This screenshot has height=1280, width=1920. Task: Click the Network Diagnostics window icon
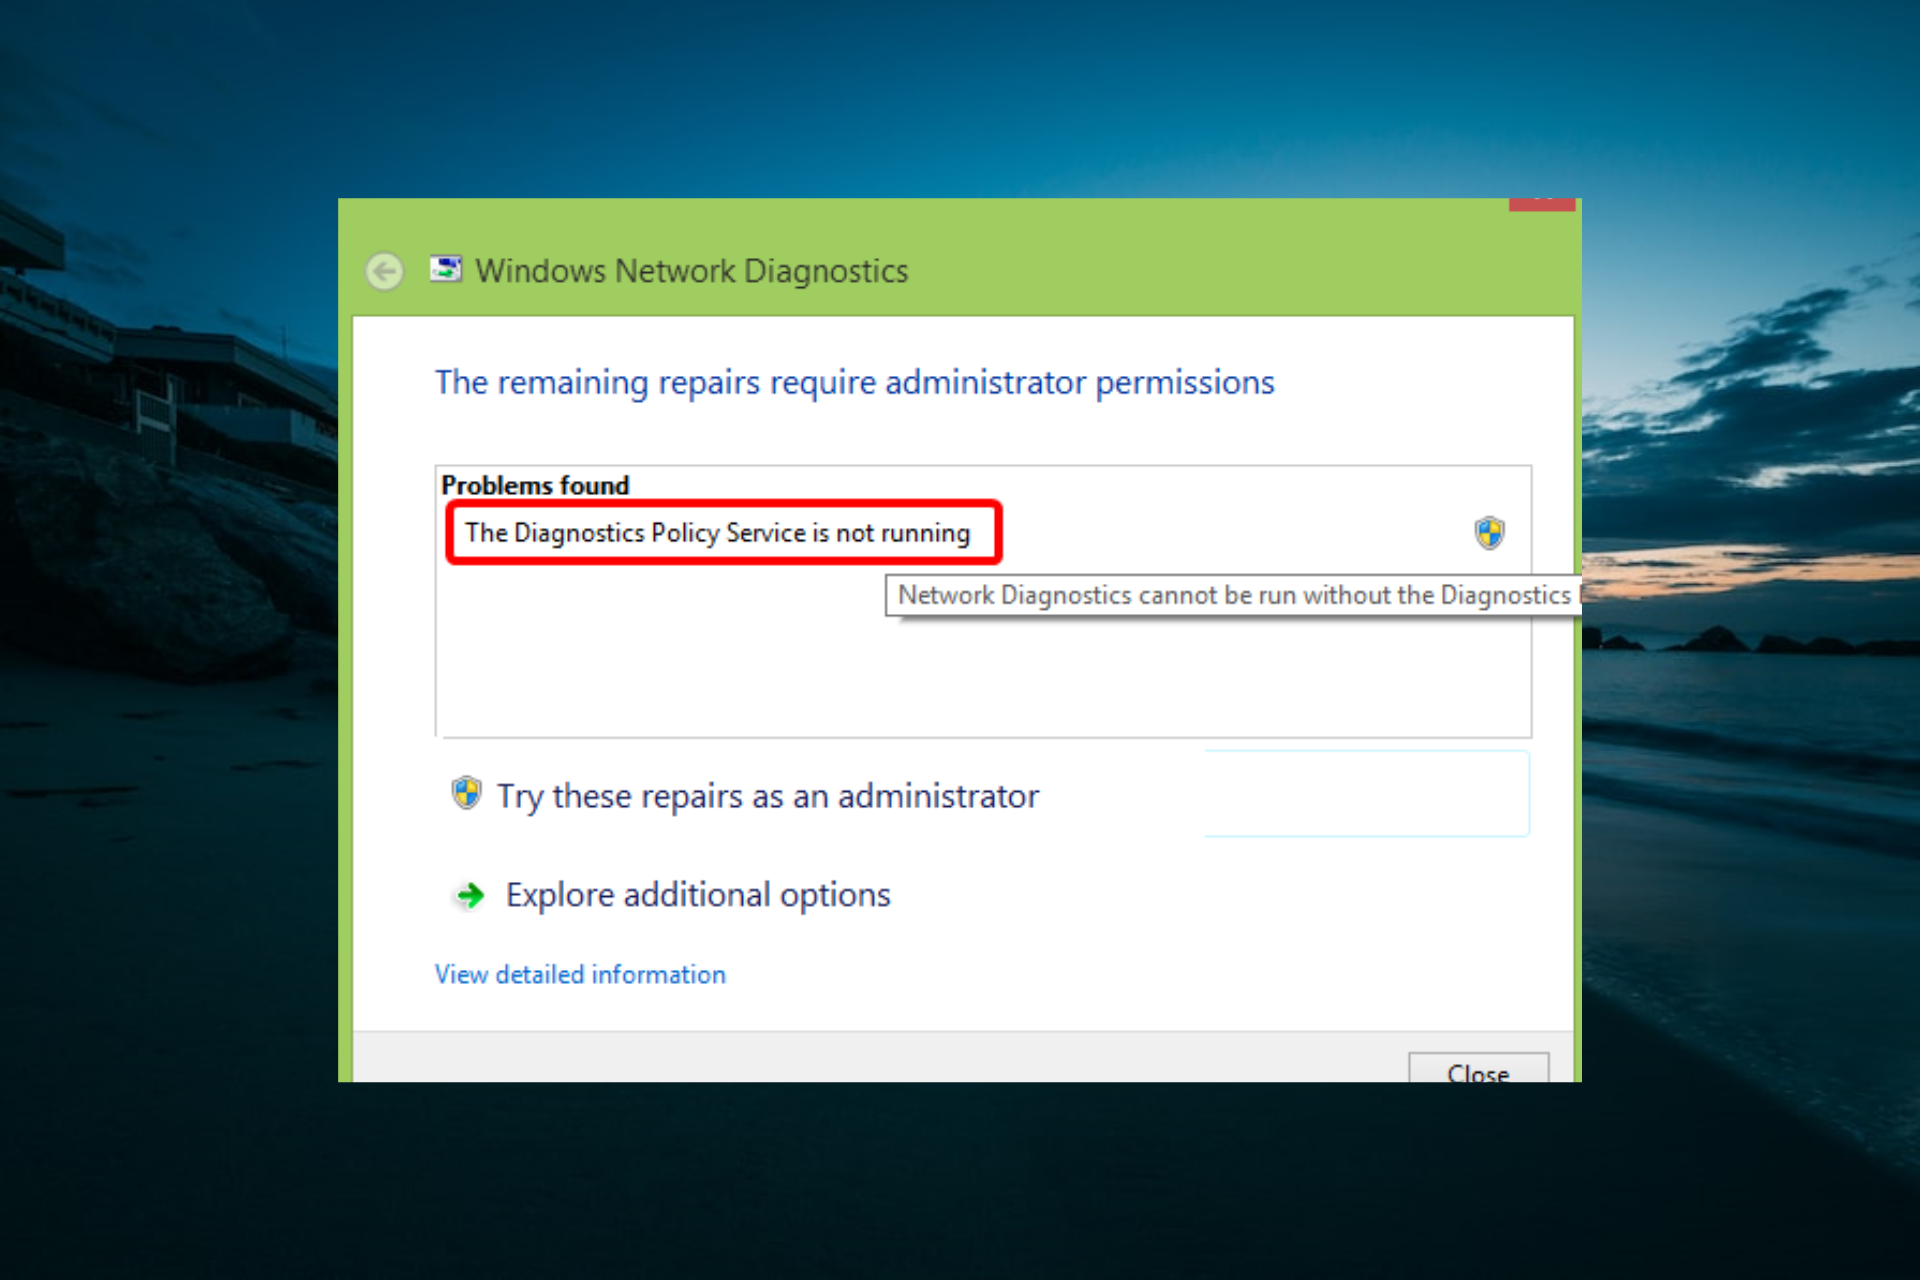pos(446,269)
